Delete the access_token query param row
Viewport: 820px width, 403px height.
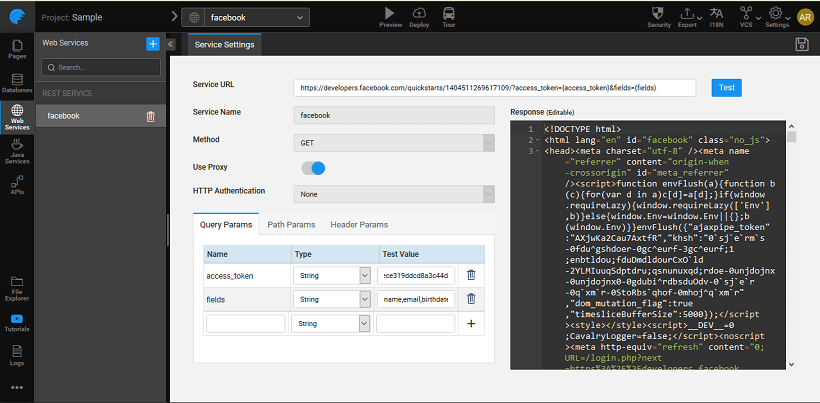pyautogui.click(x=471, y=274)
